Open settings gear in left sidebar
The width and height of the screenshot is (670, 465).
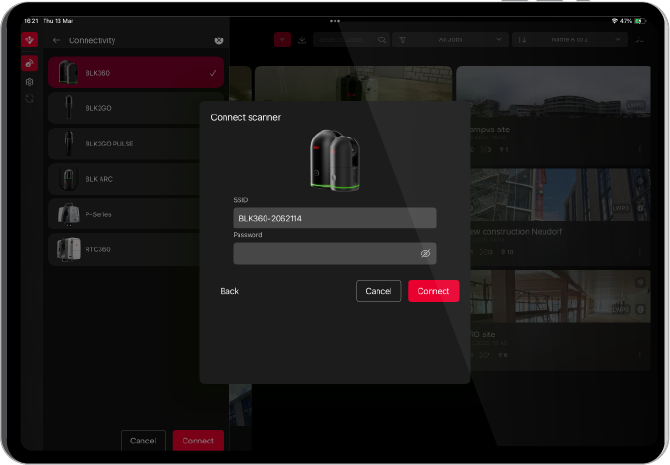pyautogui.click(x=29, y=81)
